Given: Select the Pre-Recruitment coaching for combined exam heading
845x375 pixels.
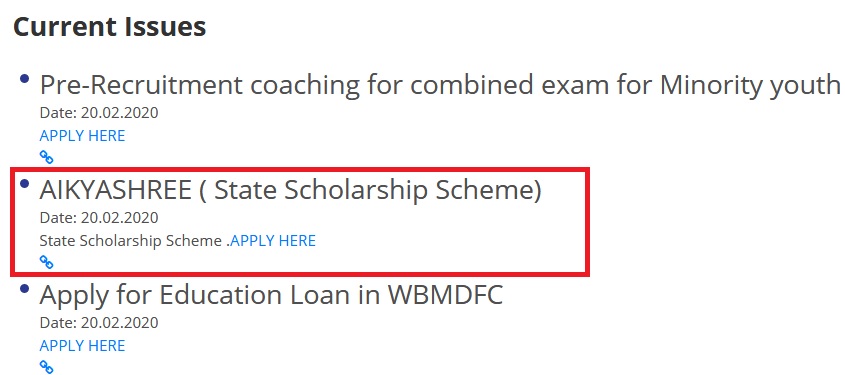Looking at the screenshot, I should 440,85.
